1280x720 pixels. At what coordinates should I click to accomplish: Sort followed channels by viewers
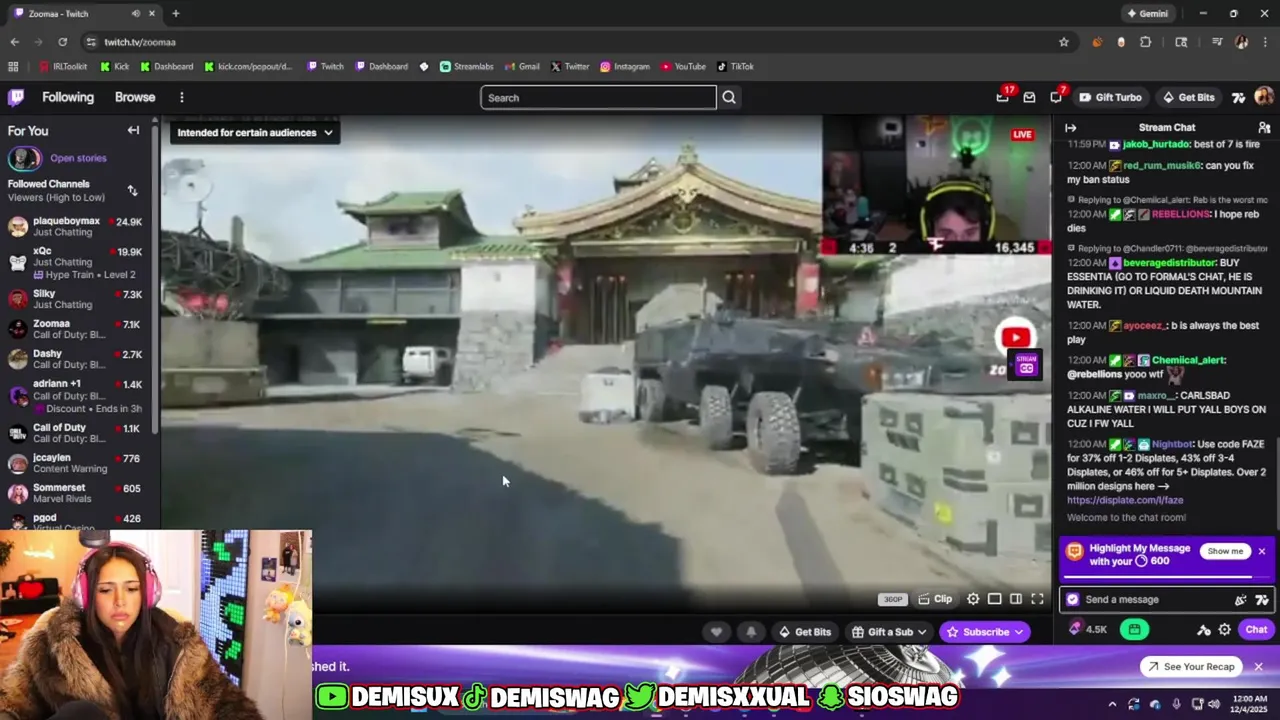[x=132, y=190]
